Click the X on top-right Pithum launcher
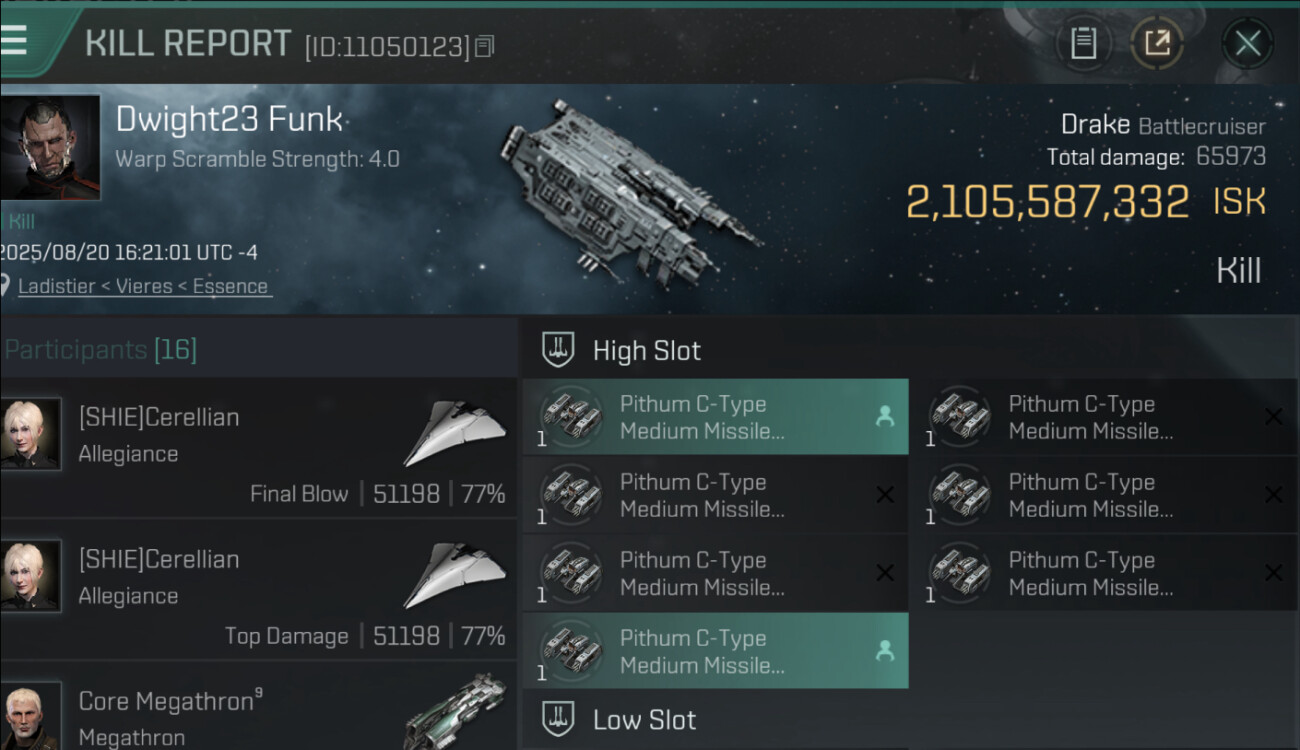Image resolution: width=1300 pixels, height=750 pixels. [x=1273, y=417]
